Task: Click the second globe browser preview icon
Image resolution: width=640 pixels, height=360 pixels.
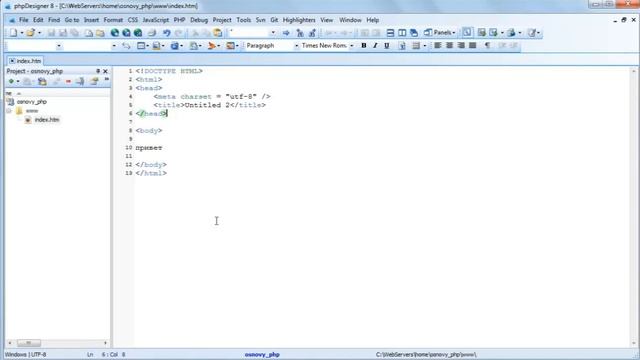Action: [127, 33]
